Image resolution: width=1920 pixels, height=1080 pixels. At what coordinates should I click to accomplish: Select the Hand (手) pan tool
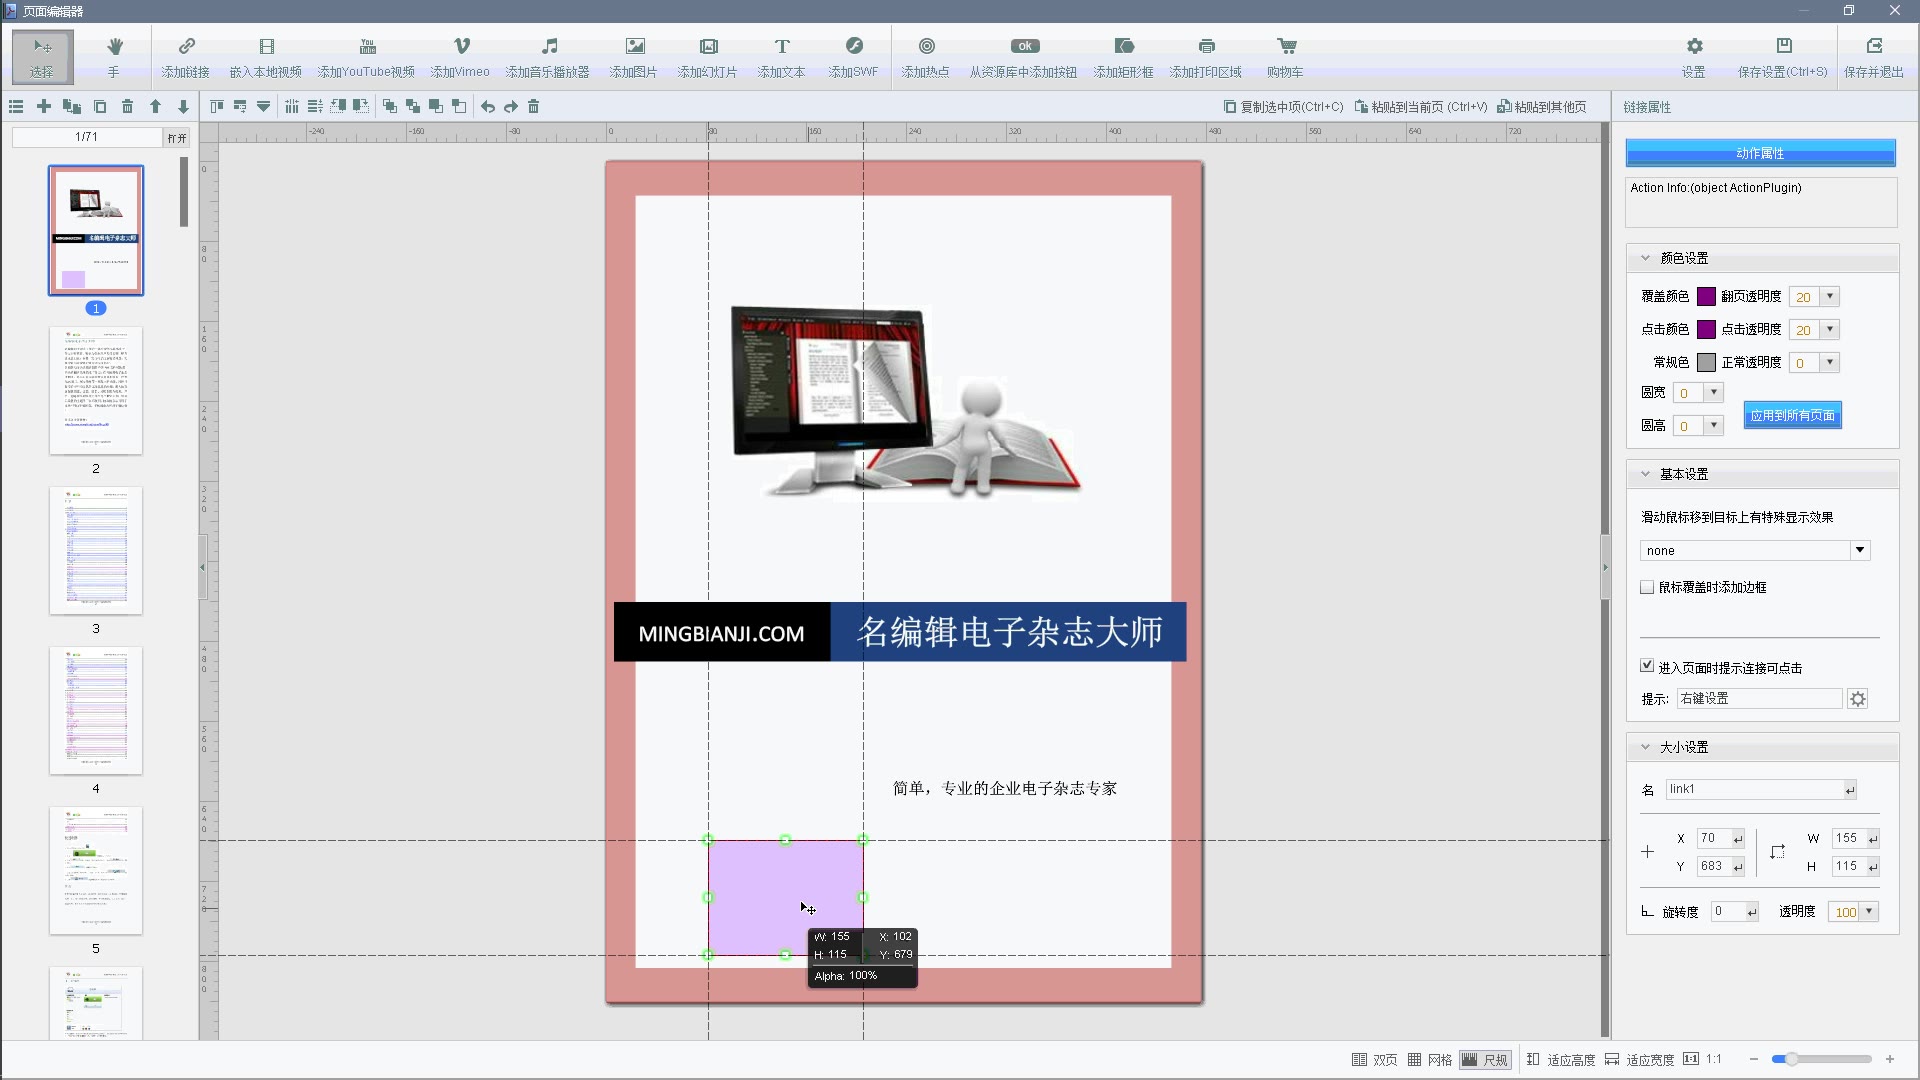114,56
